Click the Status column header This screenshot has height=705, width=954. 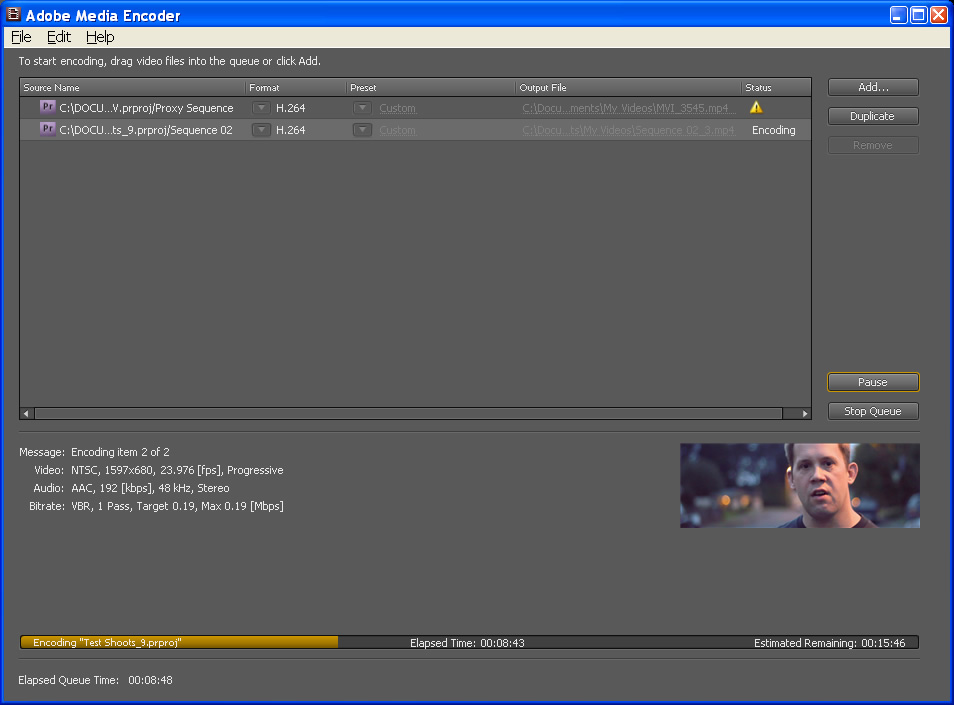[776, 88]
